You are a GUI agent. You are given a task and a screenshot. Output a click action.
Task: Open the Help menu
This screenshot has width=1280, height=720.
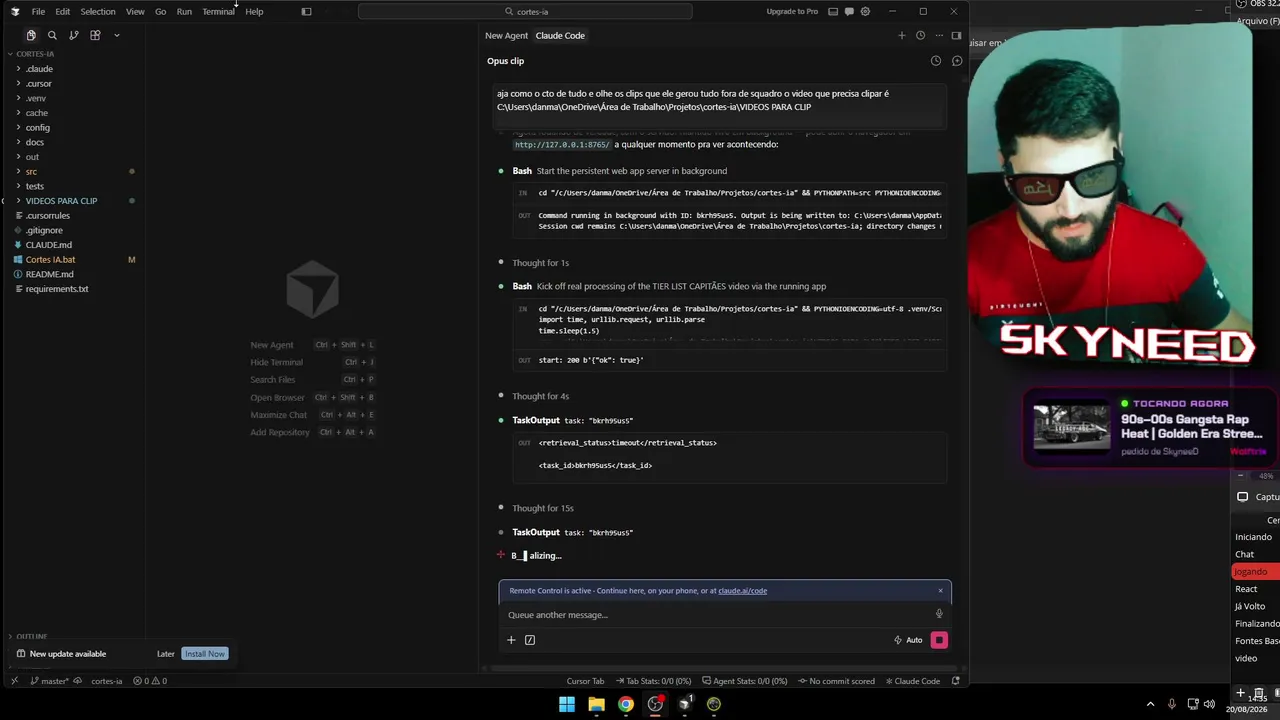point(254,12)
